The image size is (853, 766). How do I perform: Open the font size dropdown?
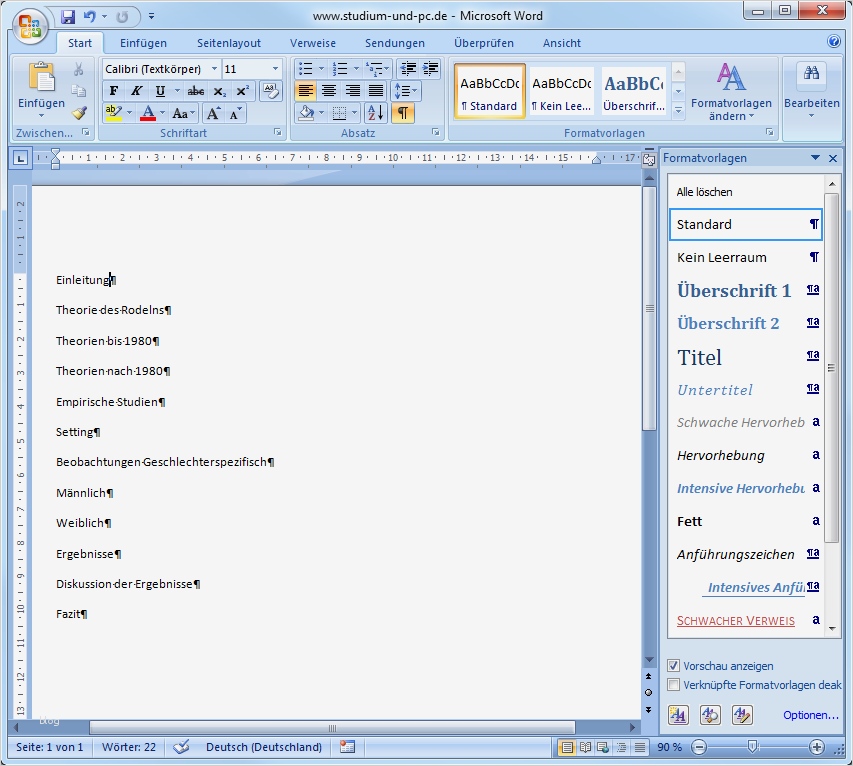[x=275, y=69]
